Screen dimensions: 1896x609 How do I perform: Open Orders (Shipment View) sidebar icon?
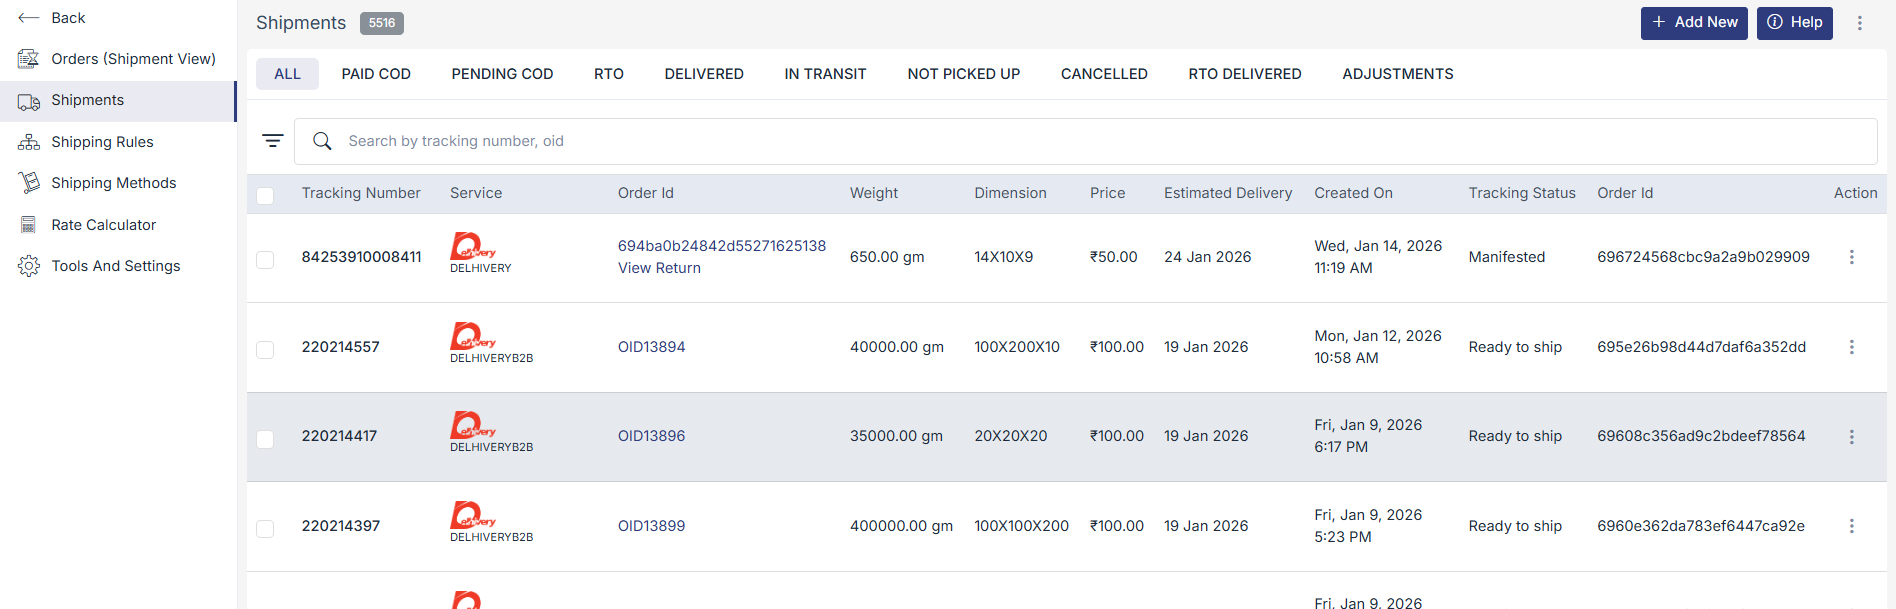[x=28, y=59]
